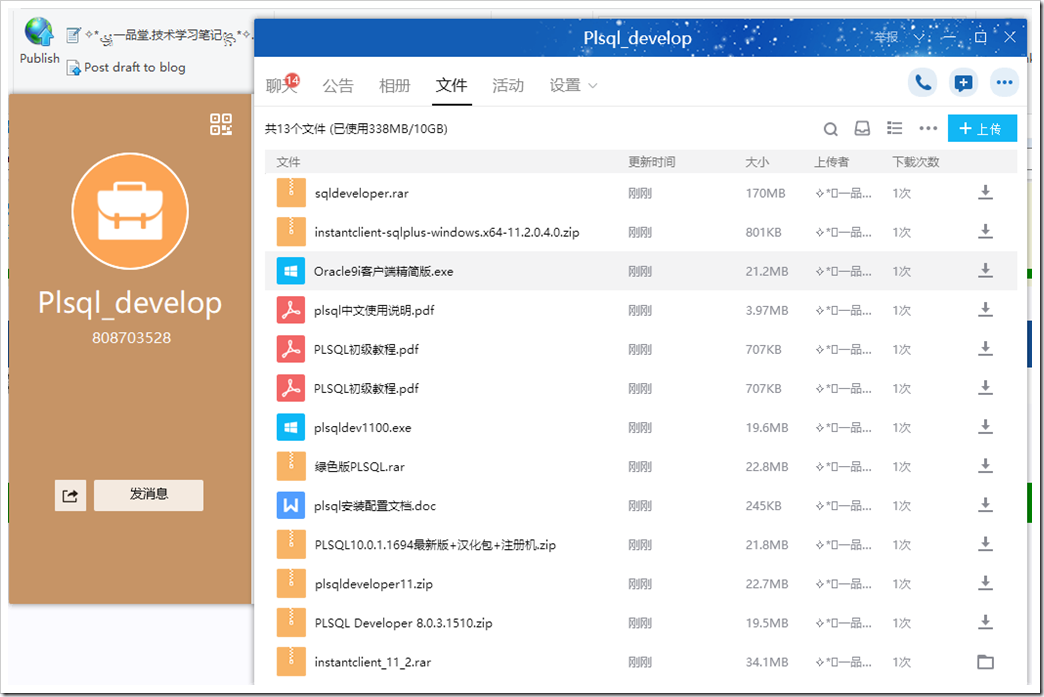Click uploader name in sqldeveloper.rar row
Viewport: 1044px width, 697px height.
[843, 193]
